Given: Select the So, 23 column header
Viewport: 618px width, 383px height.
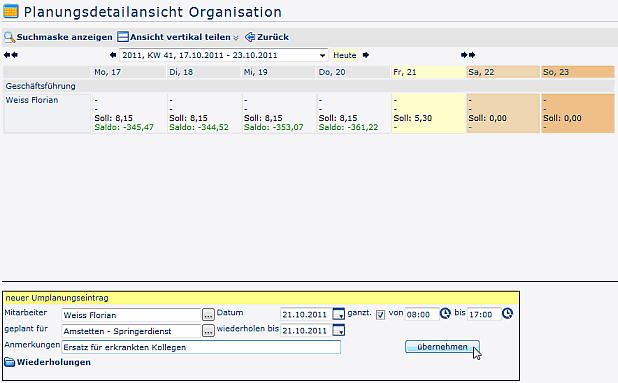Looking at the screenshot, I should point(578,72).
